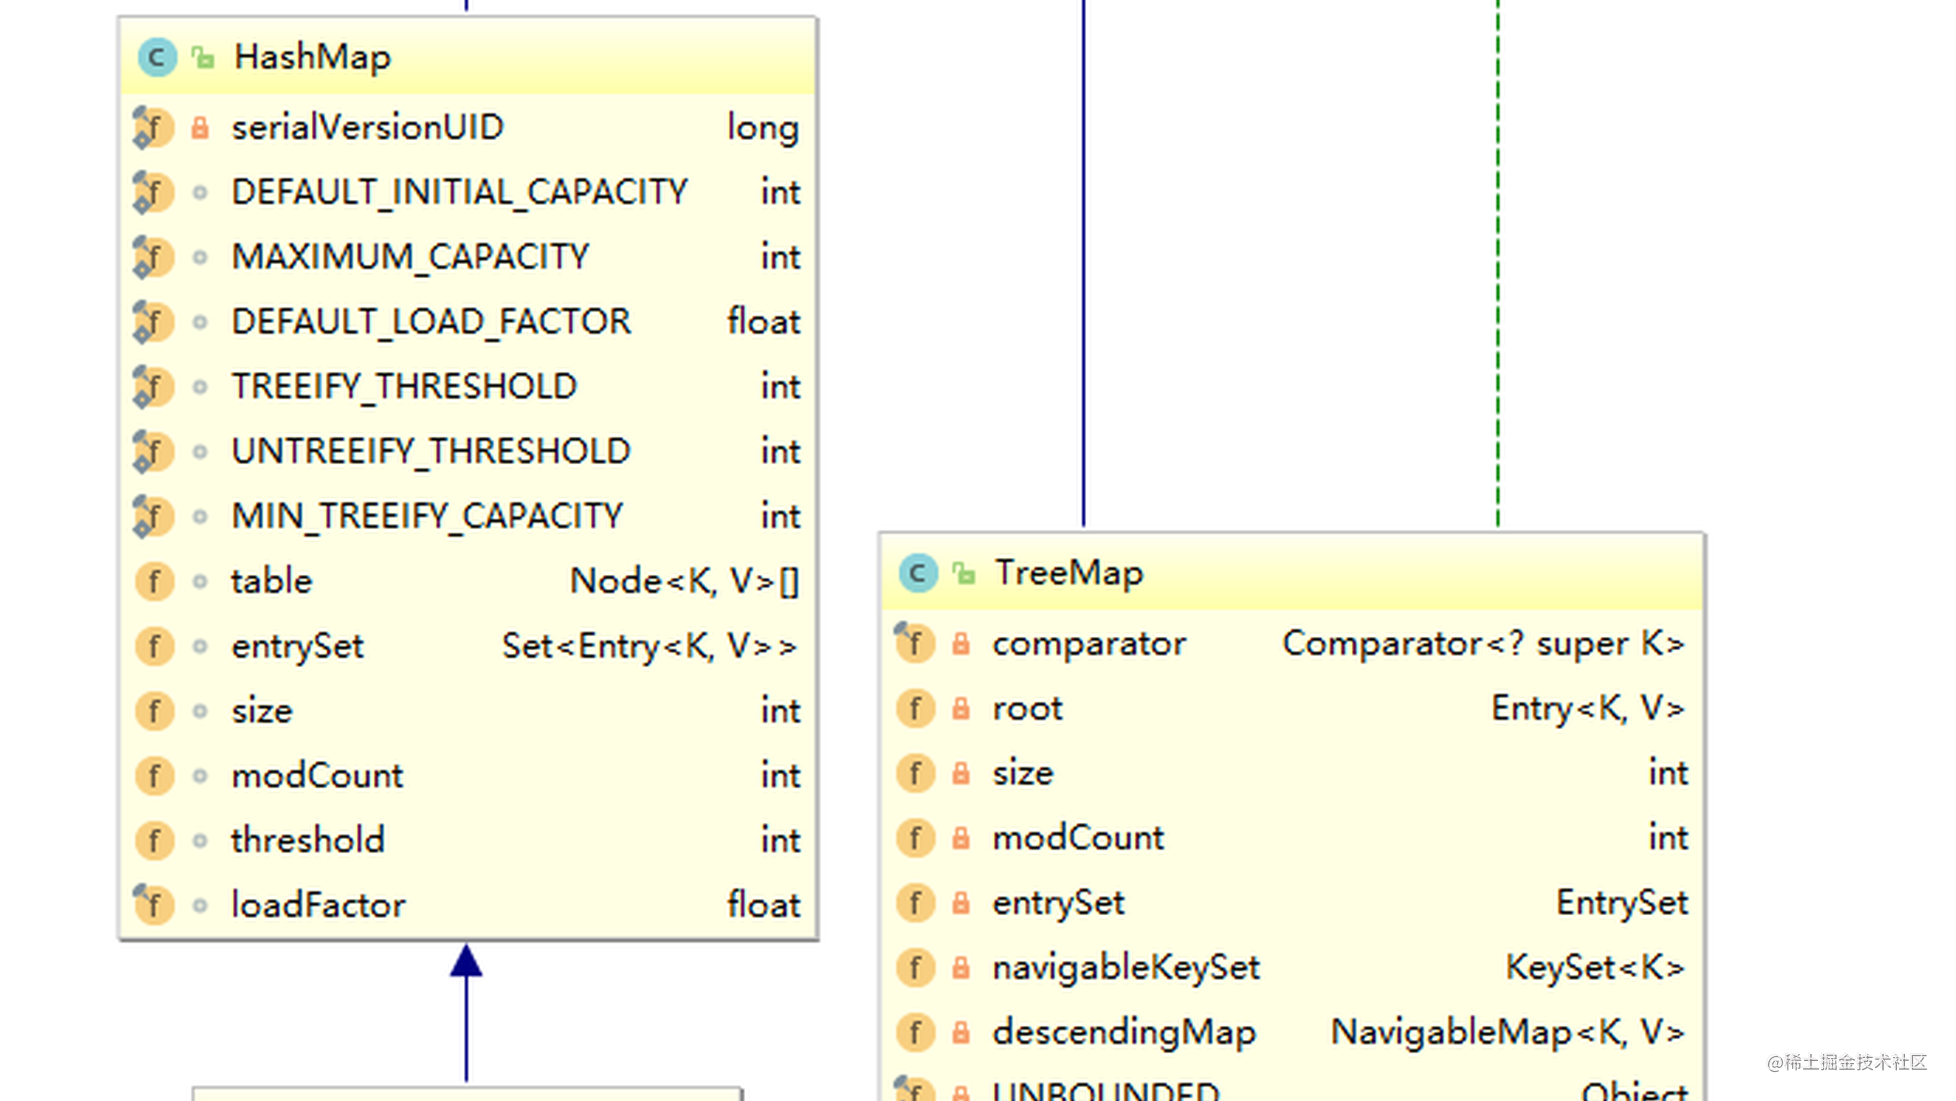Click visibility dot icon next to loadFactor
The height and width of the screenshot is (1101, 1956).
tap(200, 905)
